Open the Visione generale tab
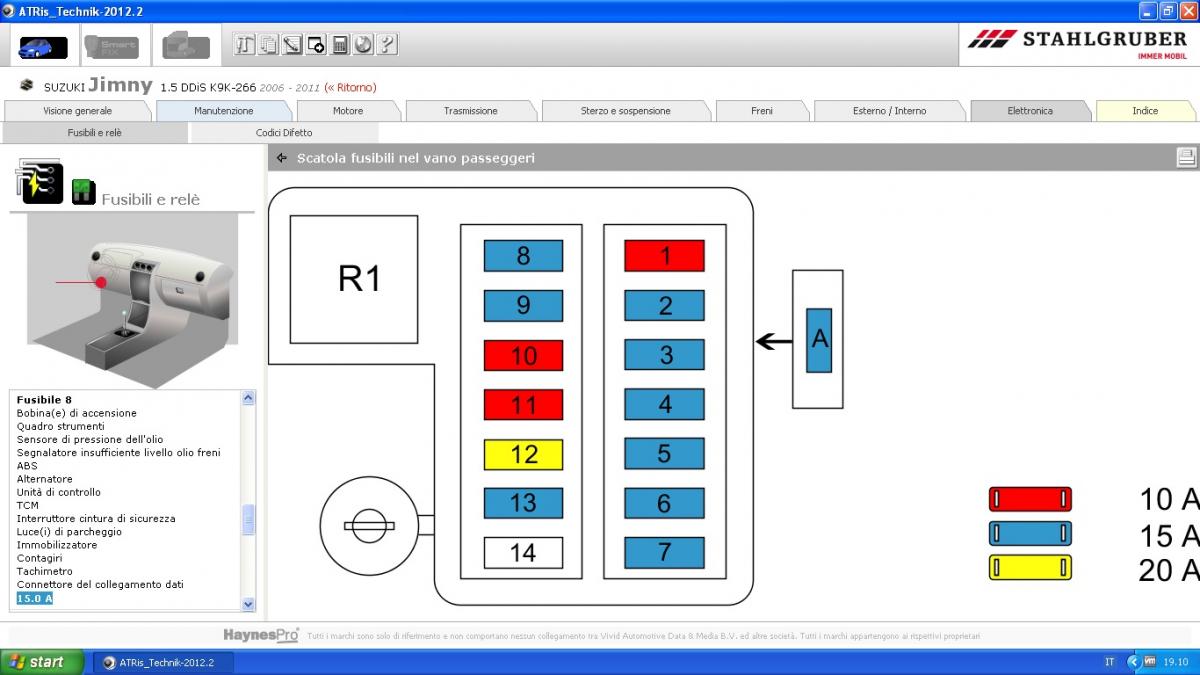Viewport: 1200px width, 675px height. (x=78, y=111)
